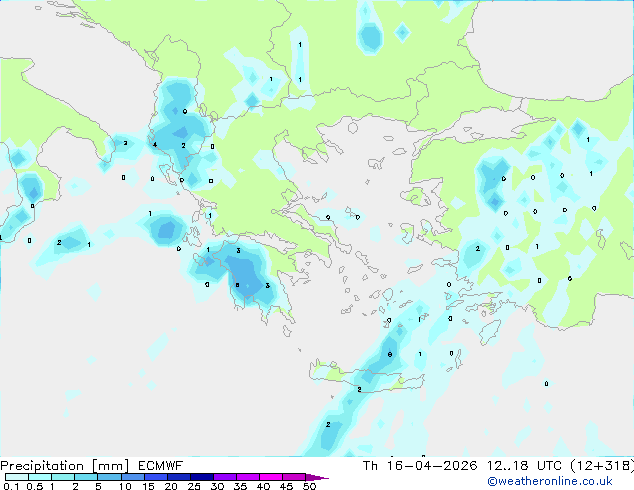Select the lightest cyan swatch between 0.1 and 0.5
634x490 pixels.
click(x=17, y=477)
